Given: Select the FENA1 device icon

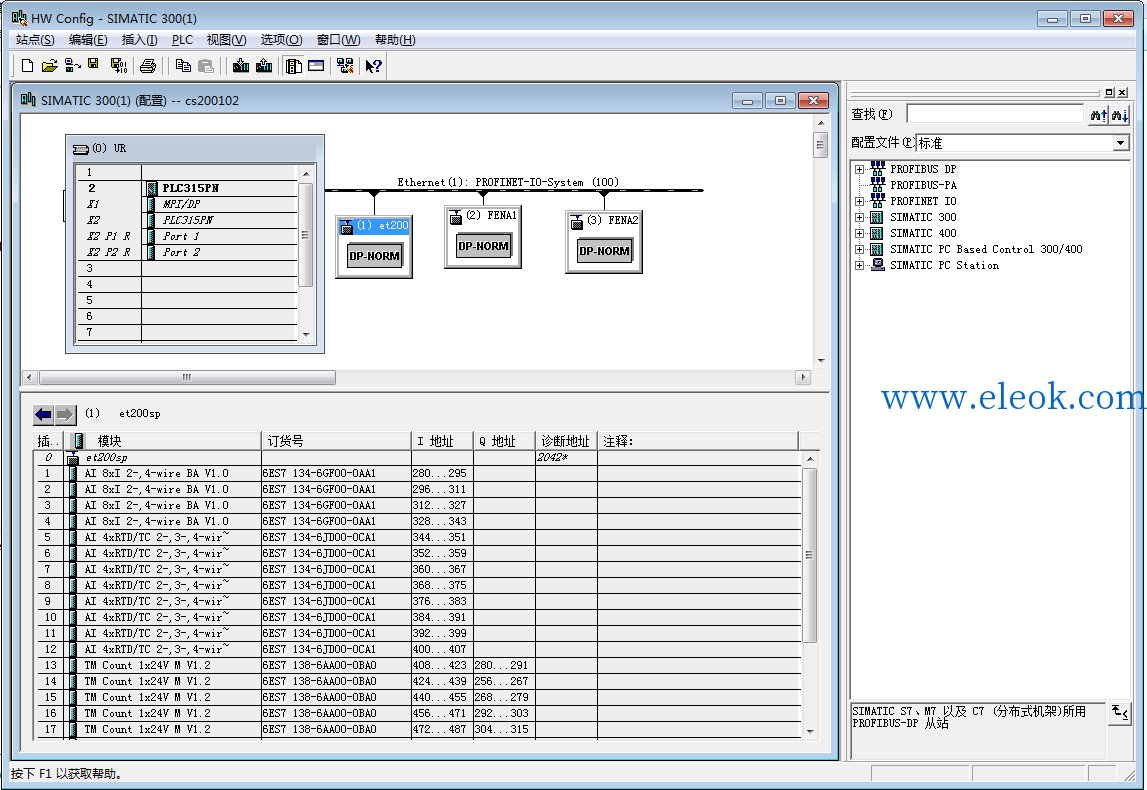Looking at the screenshot, I should tap(483, 237).
